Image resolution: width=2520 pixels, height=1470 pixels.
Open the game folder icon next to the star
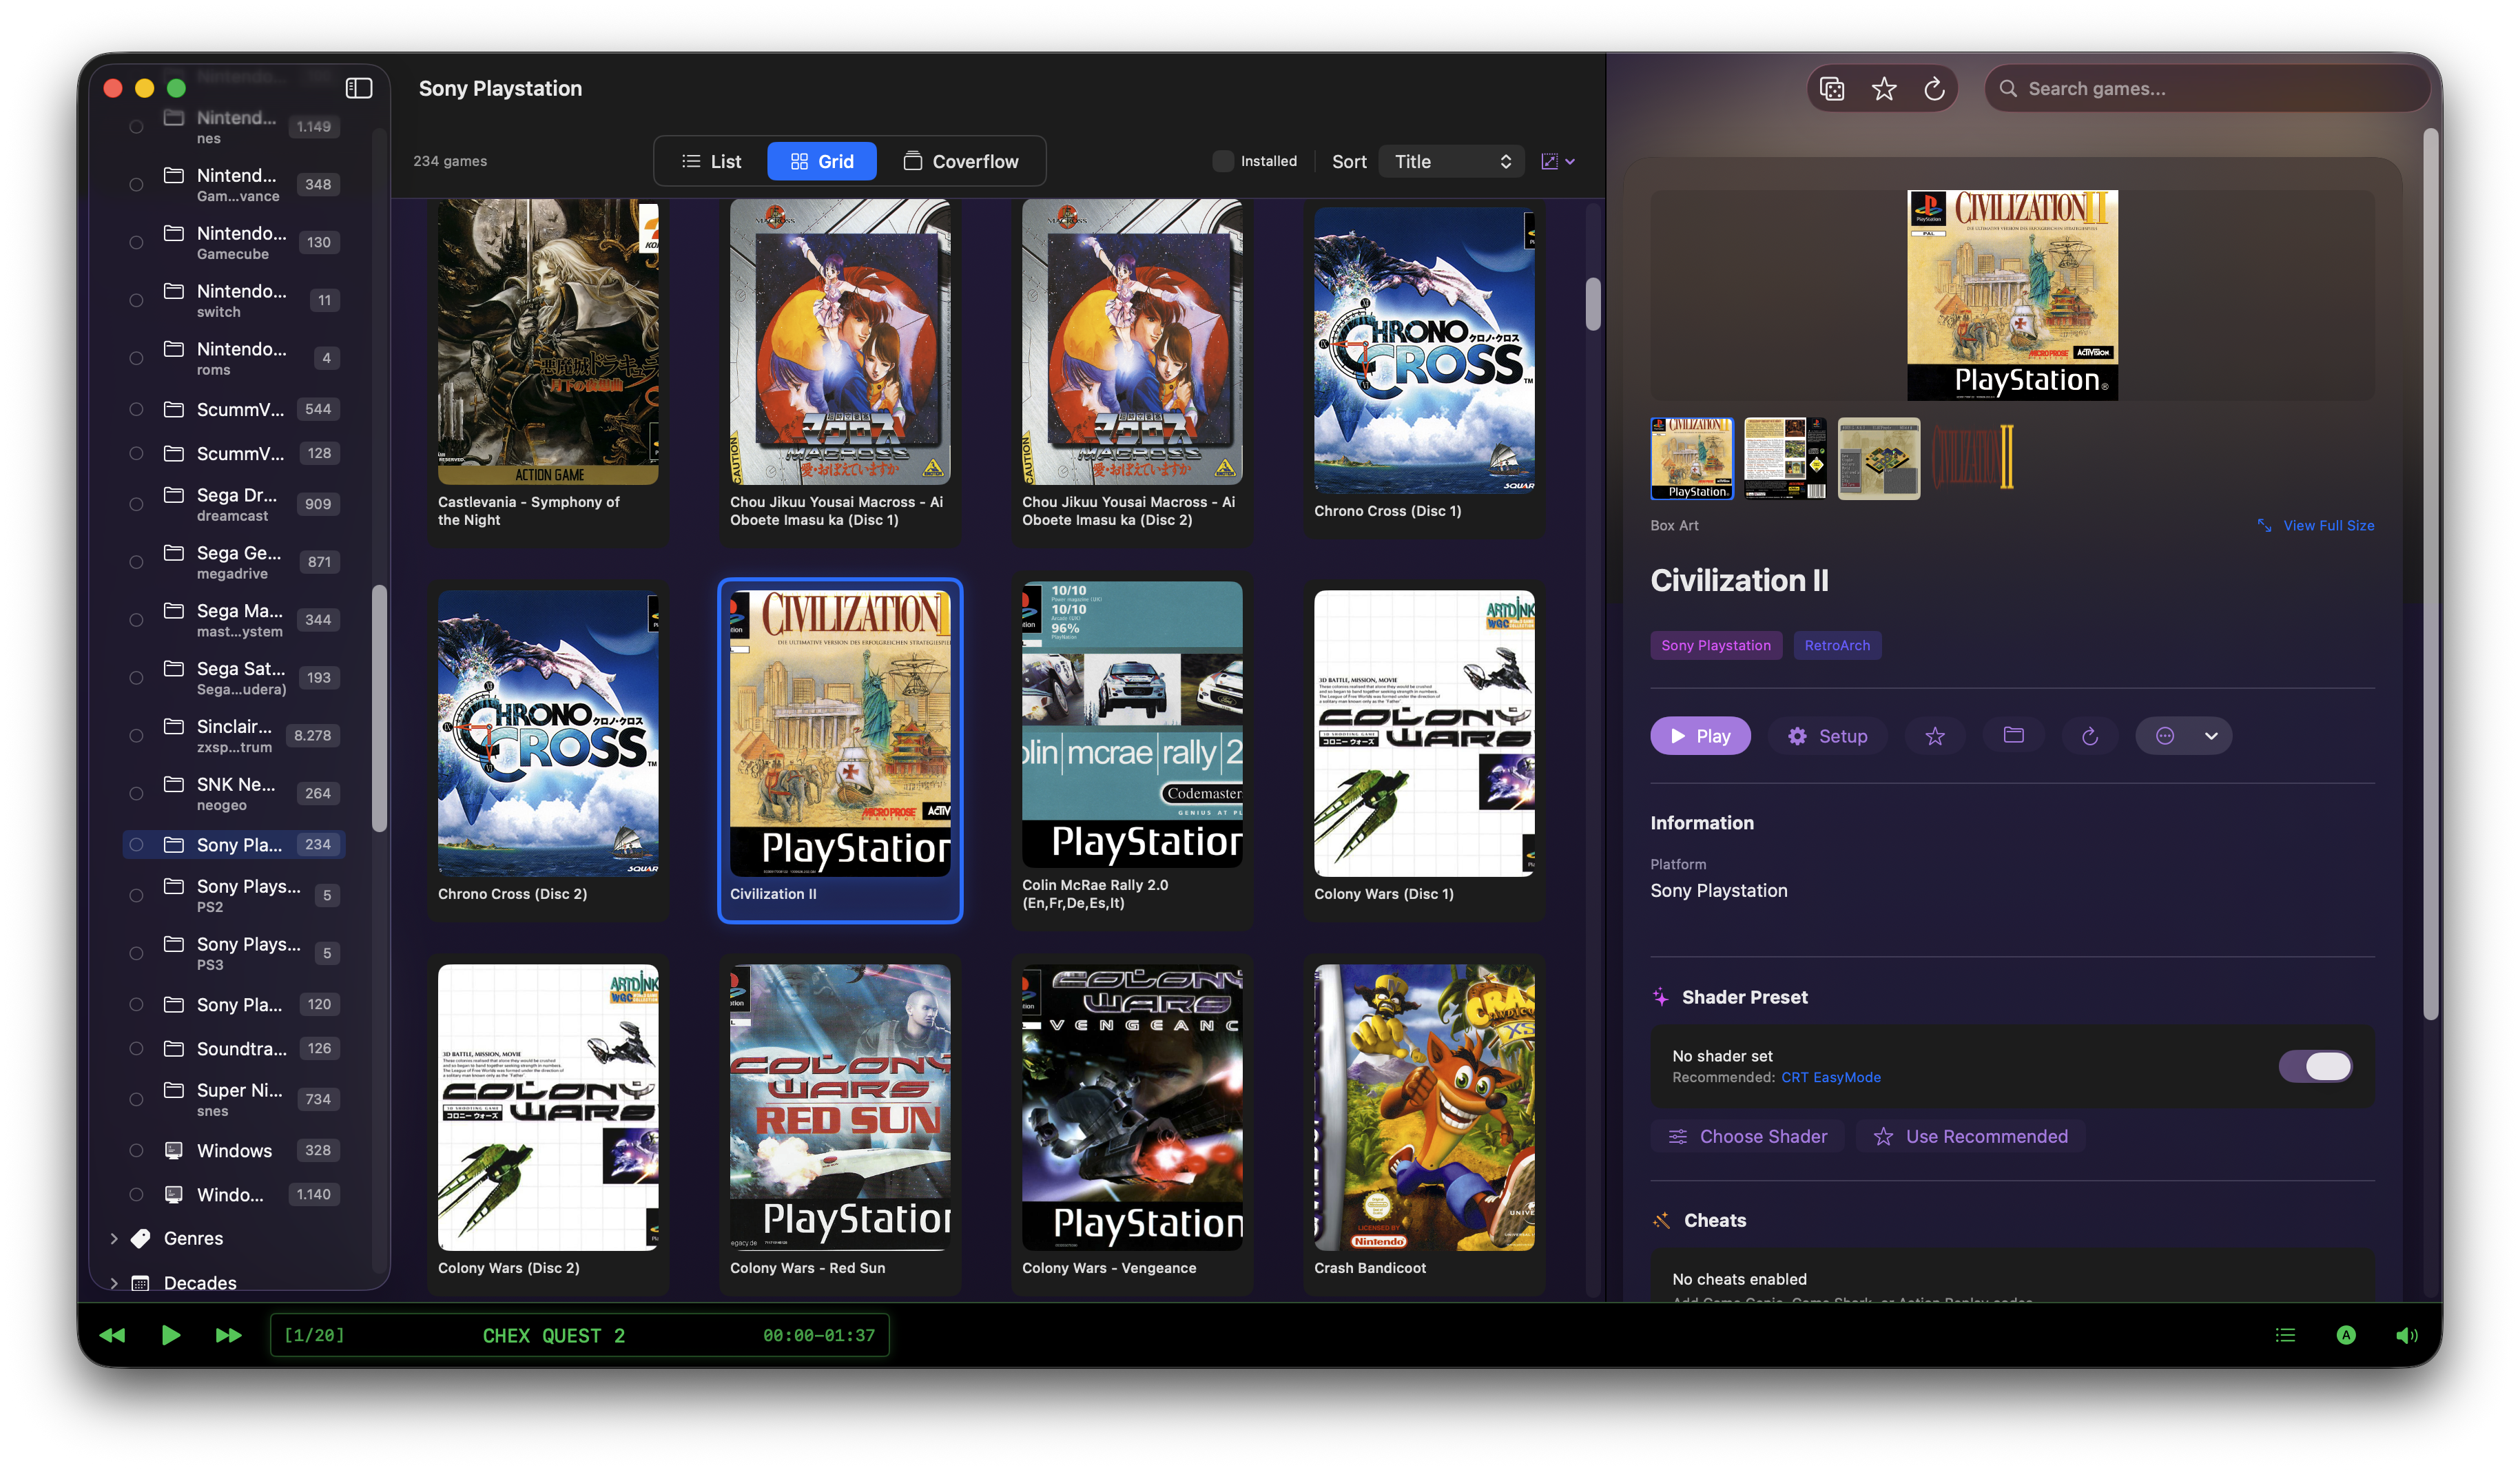point(2013,736)
